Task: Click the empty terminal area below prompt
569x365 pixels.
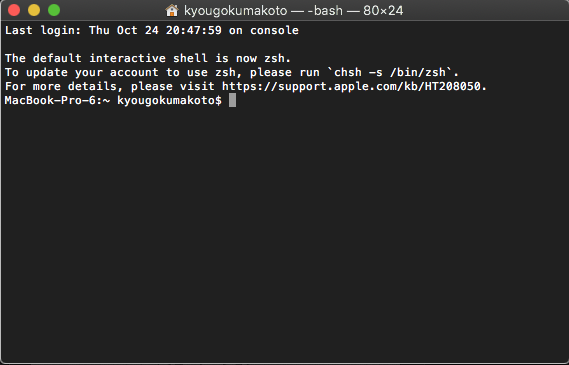Action: click(x=284, y=232)
